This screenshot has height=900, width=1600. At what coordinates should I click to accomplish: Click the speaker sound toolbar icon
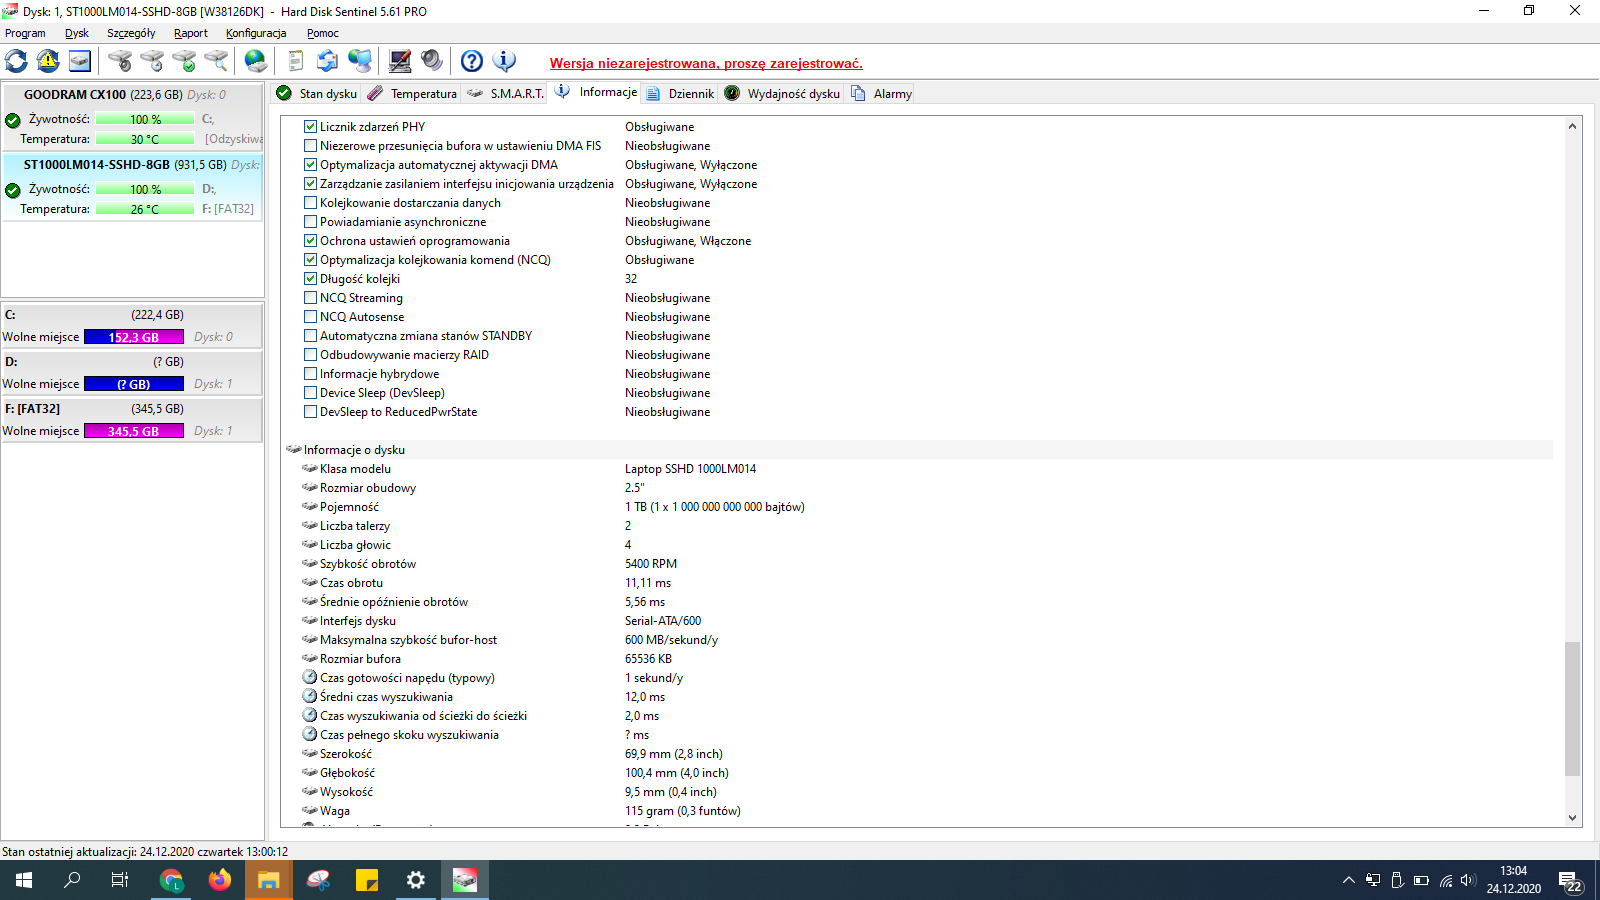point(432,61)
